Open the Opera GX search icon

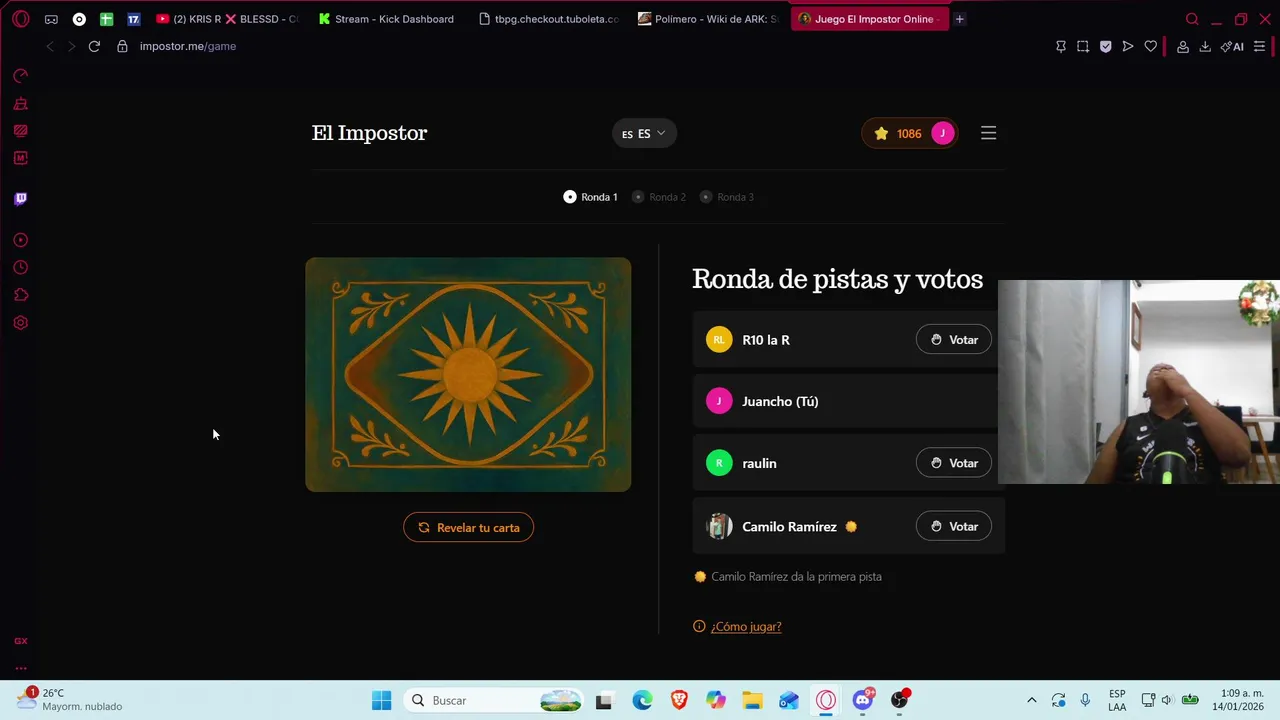point(1192,19)
